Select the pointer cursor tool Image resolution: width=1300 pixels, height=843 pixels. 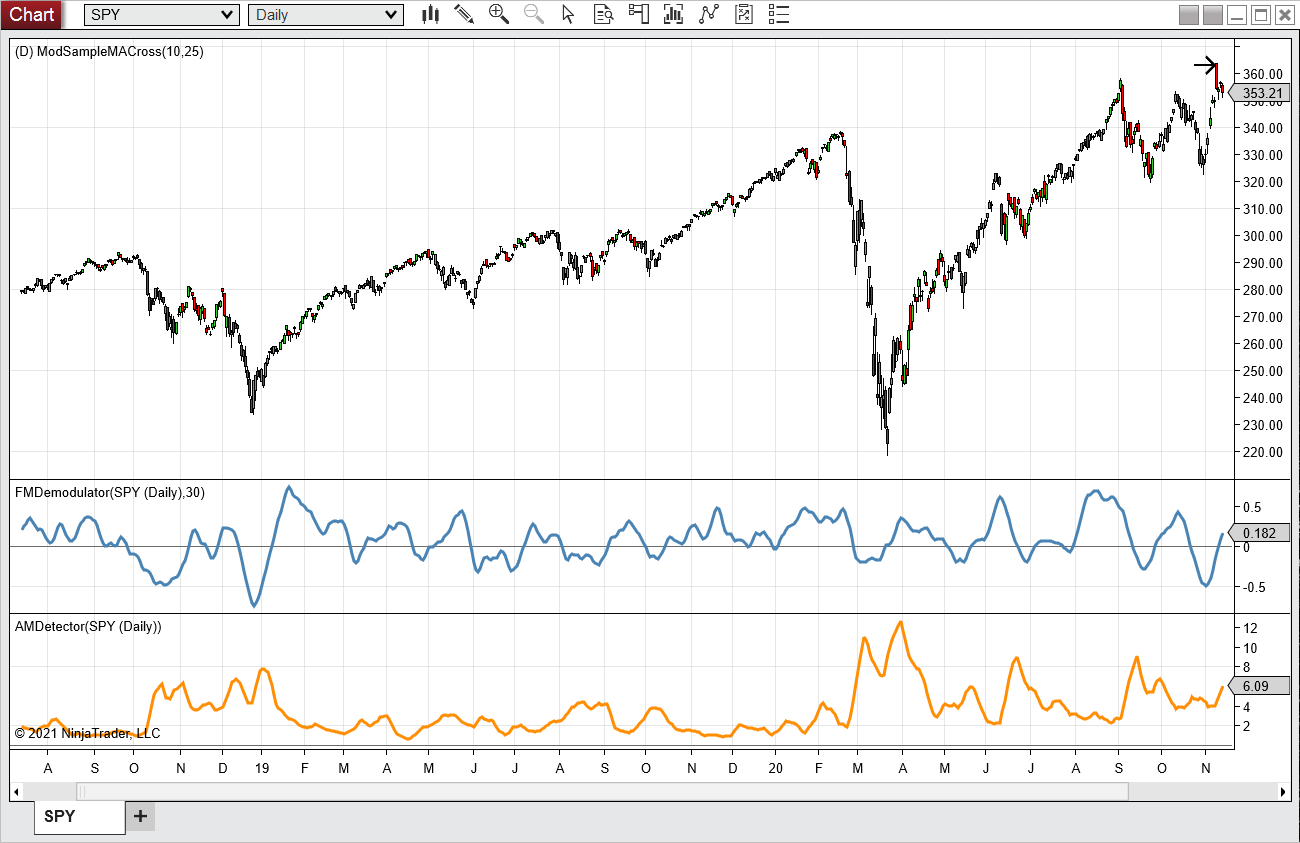click(568, 14)
